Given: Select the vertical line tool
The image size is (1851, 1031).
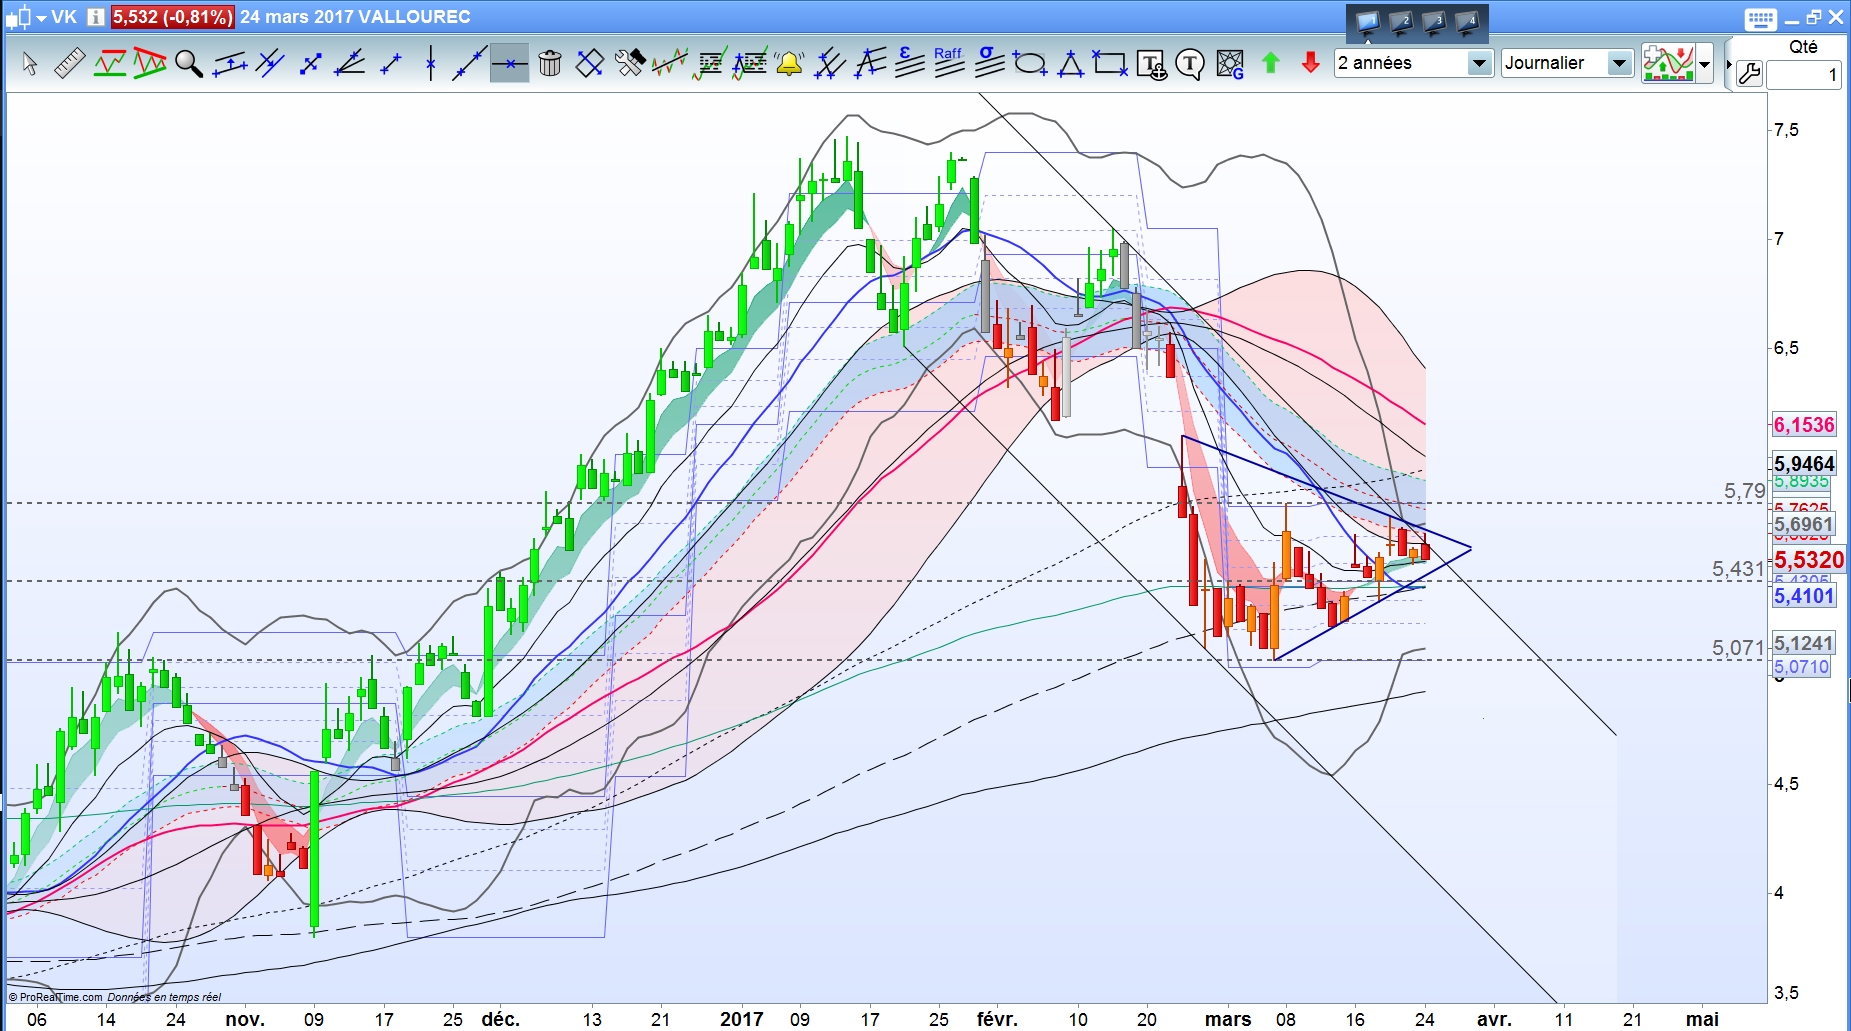Looking at the screenshot, I should [x=430, y=64].
